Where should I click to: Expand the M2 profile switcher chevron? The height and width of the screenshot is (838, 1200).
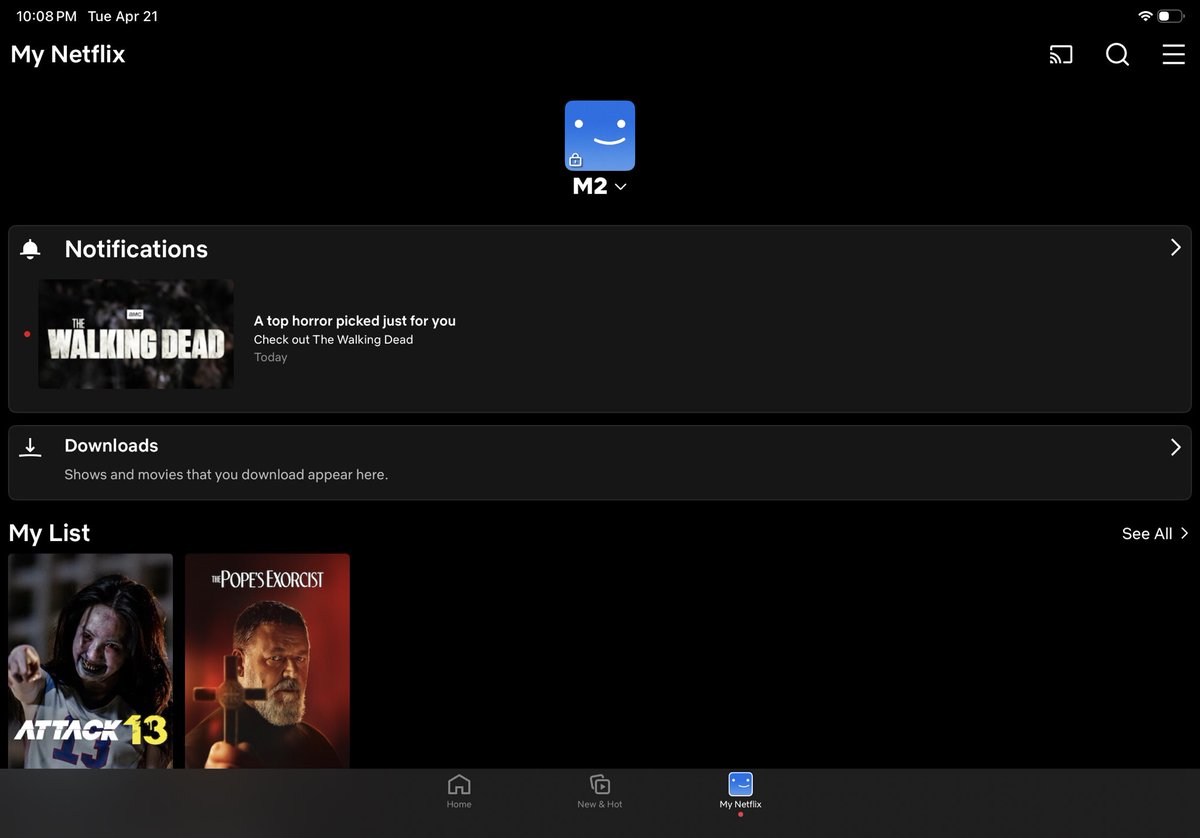620,187
